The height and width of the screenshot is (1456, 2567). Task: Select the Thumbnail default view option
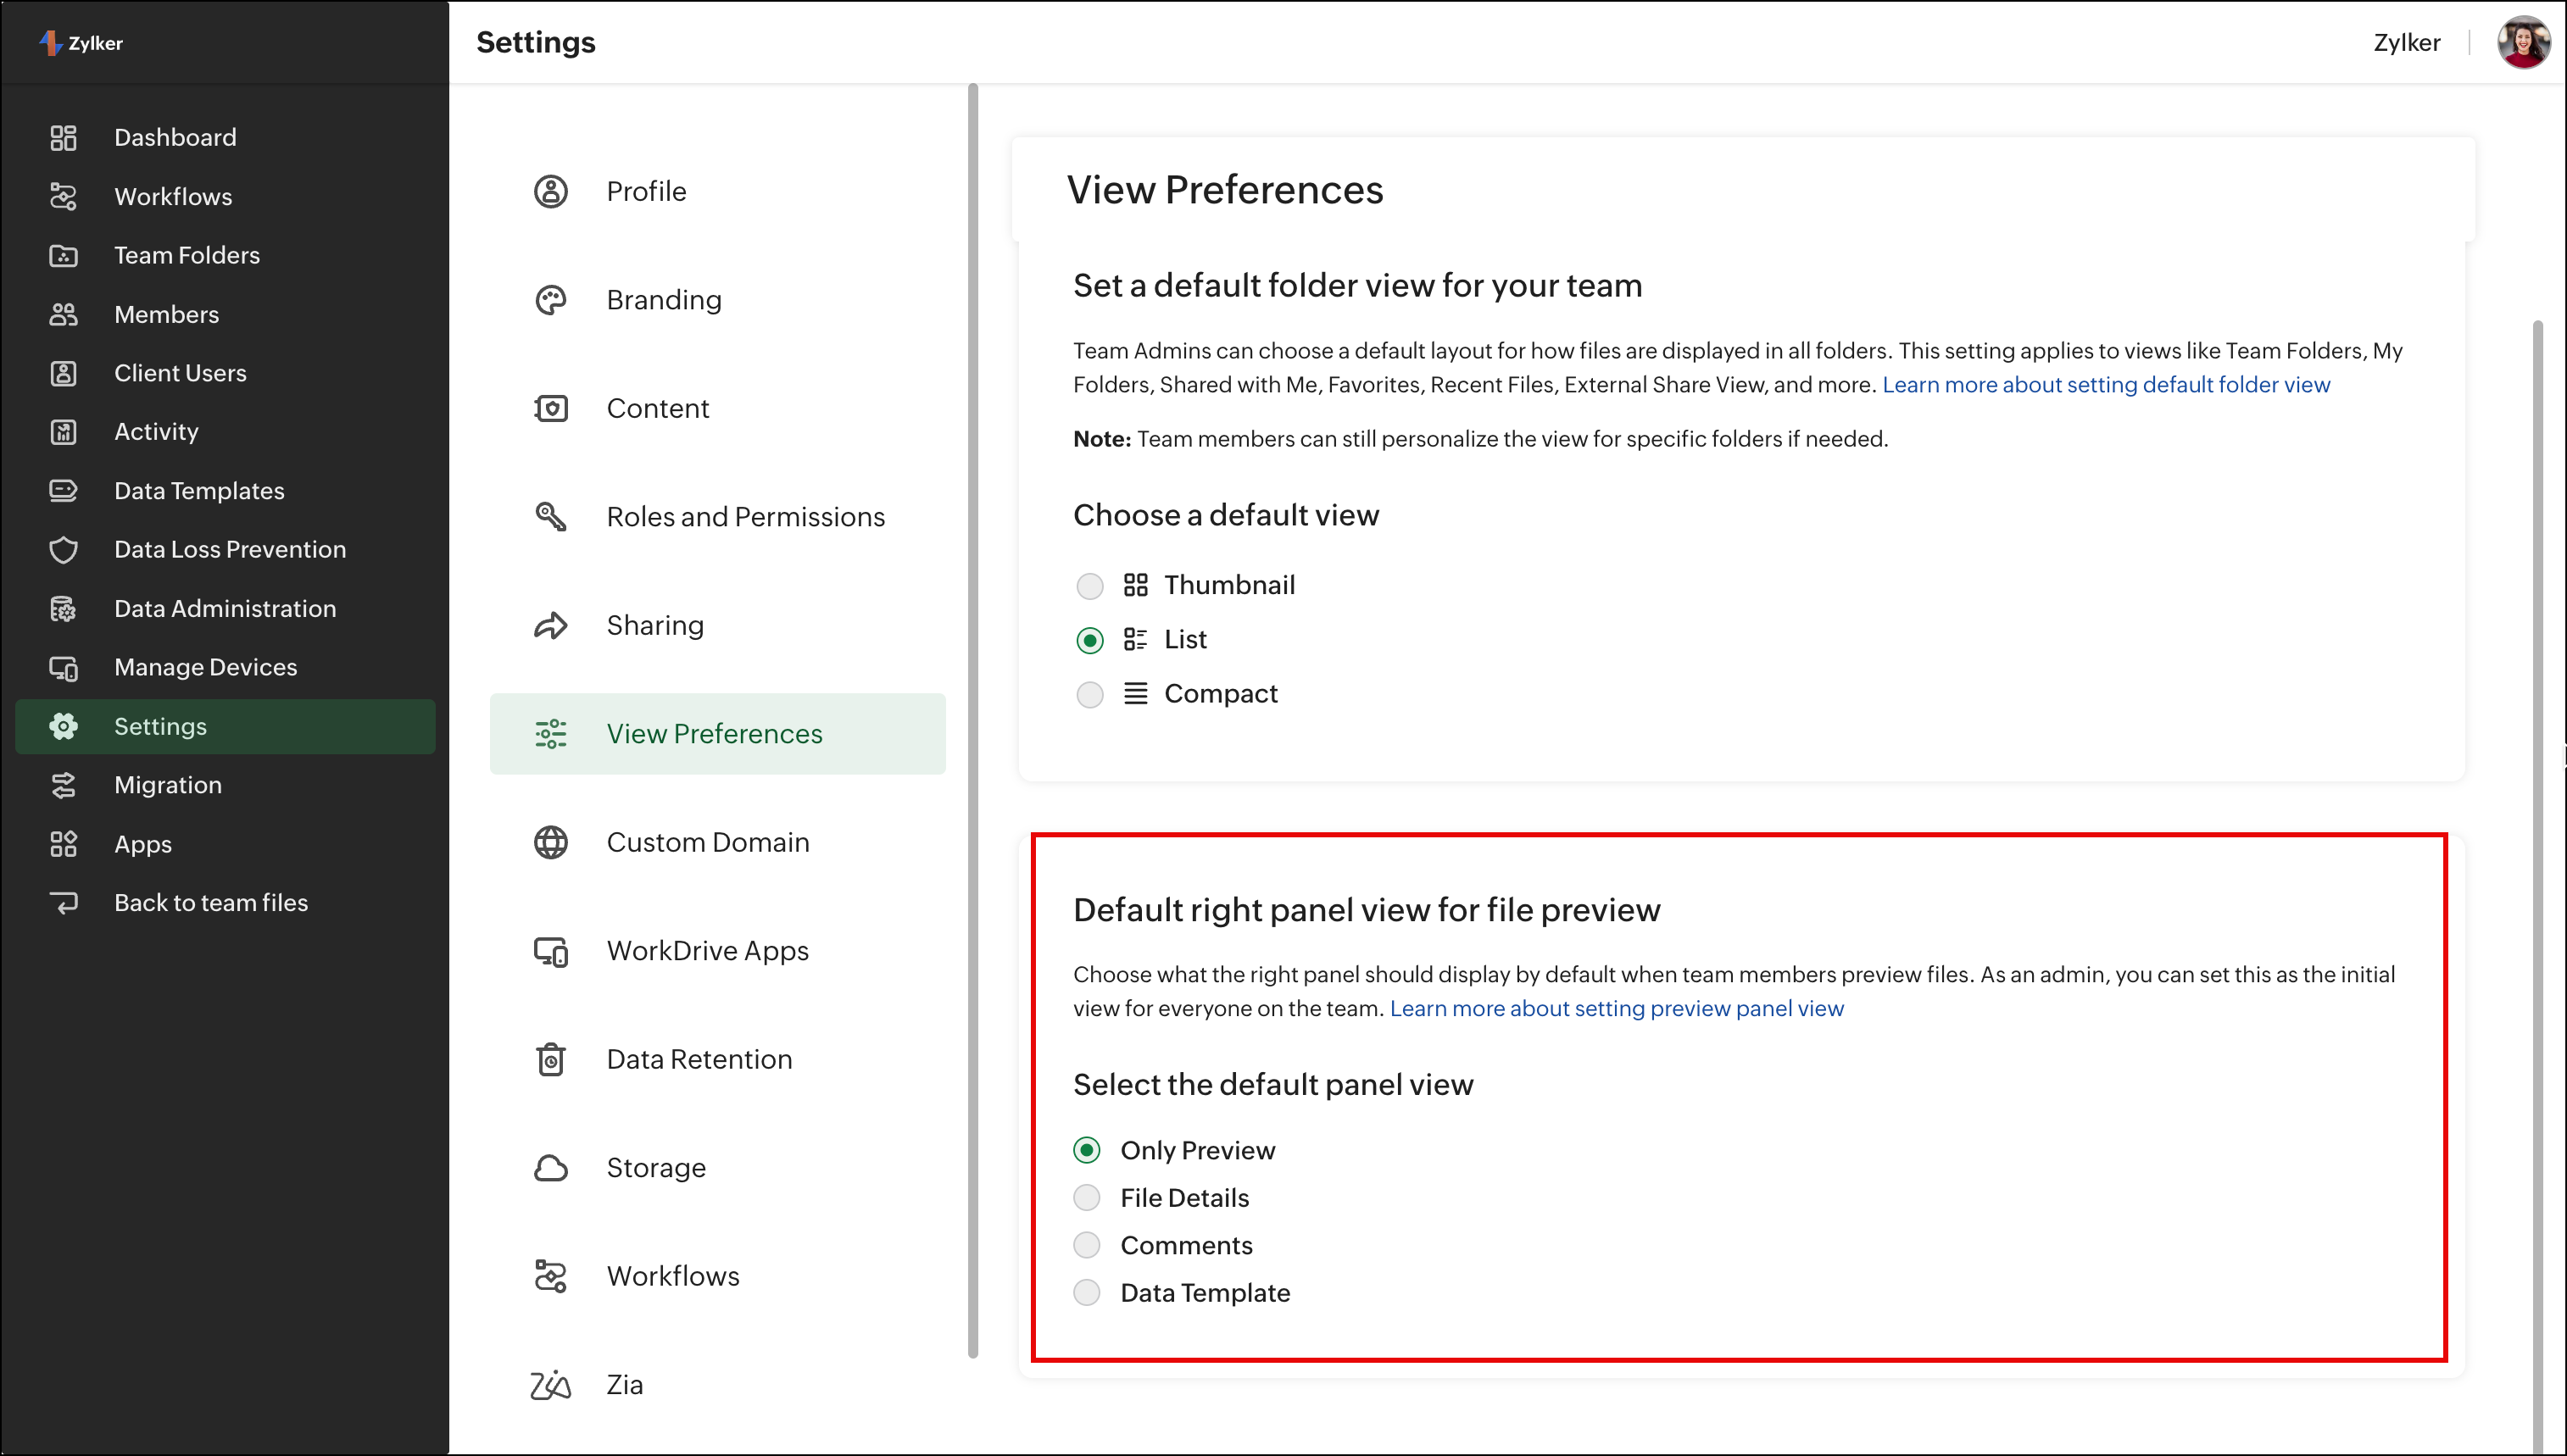pyautogui.click(x=1090, y=586)
